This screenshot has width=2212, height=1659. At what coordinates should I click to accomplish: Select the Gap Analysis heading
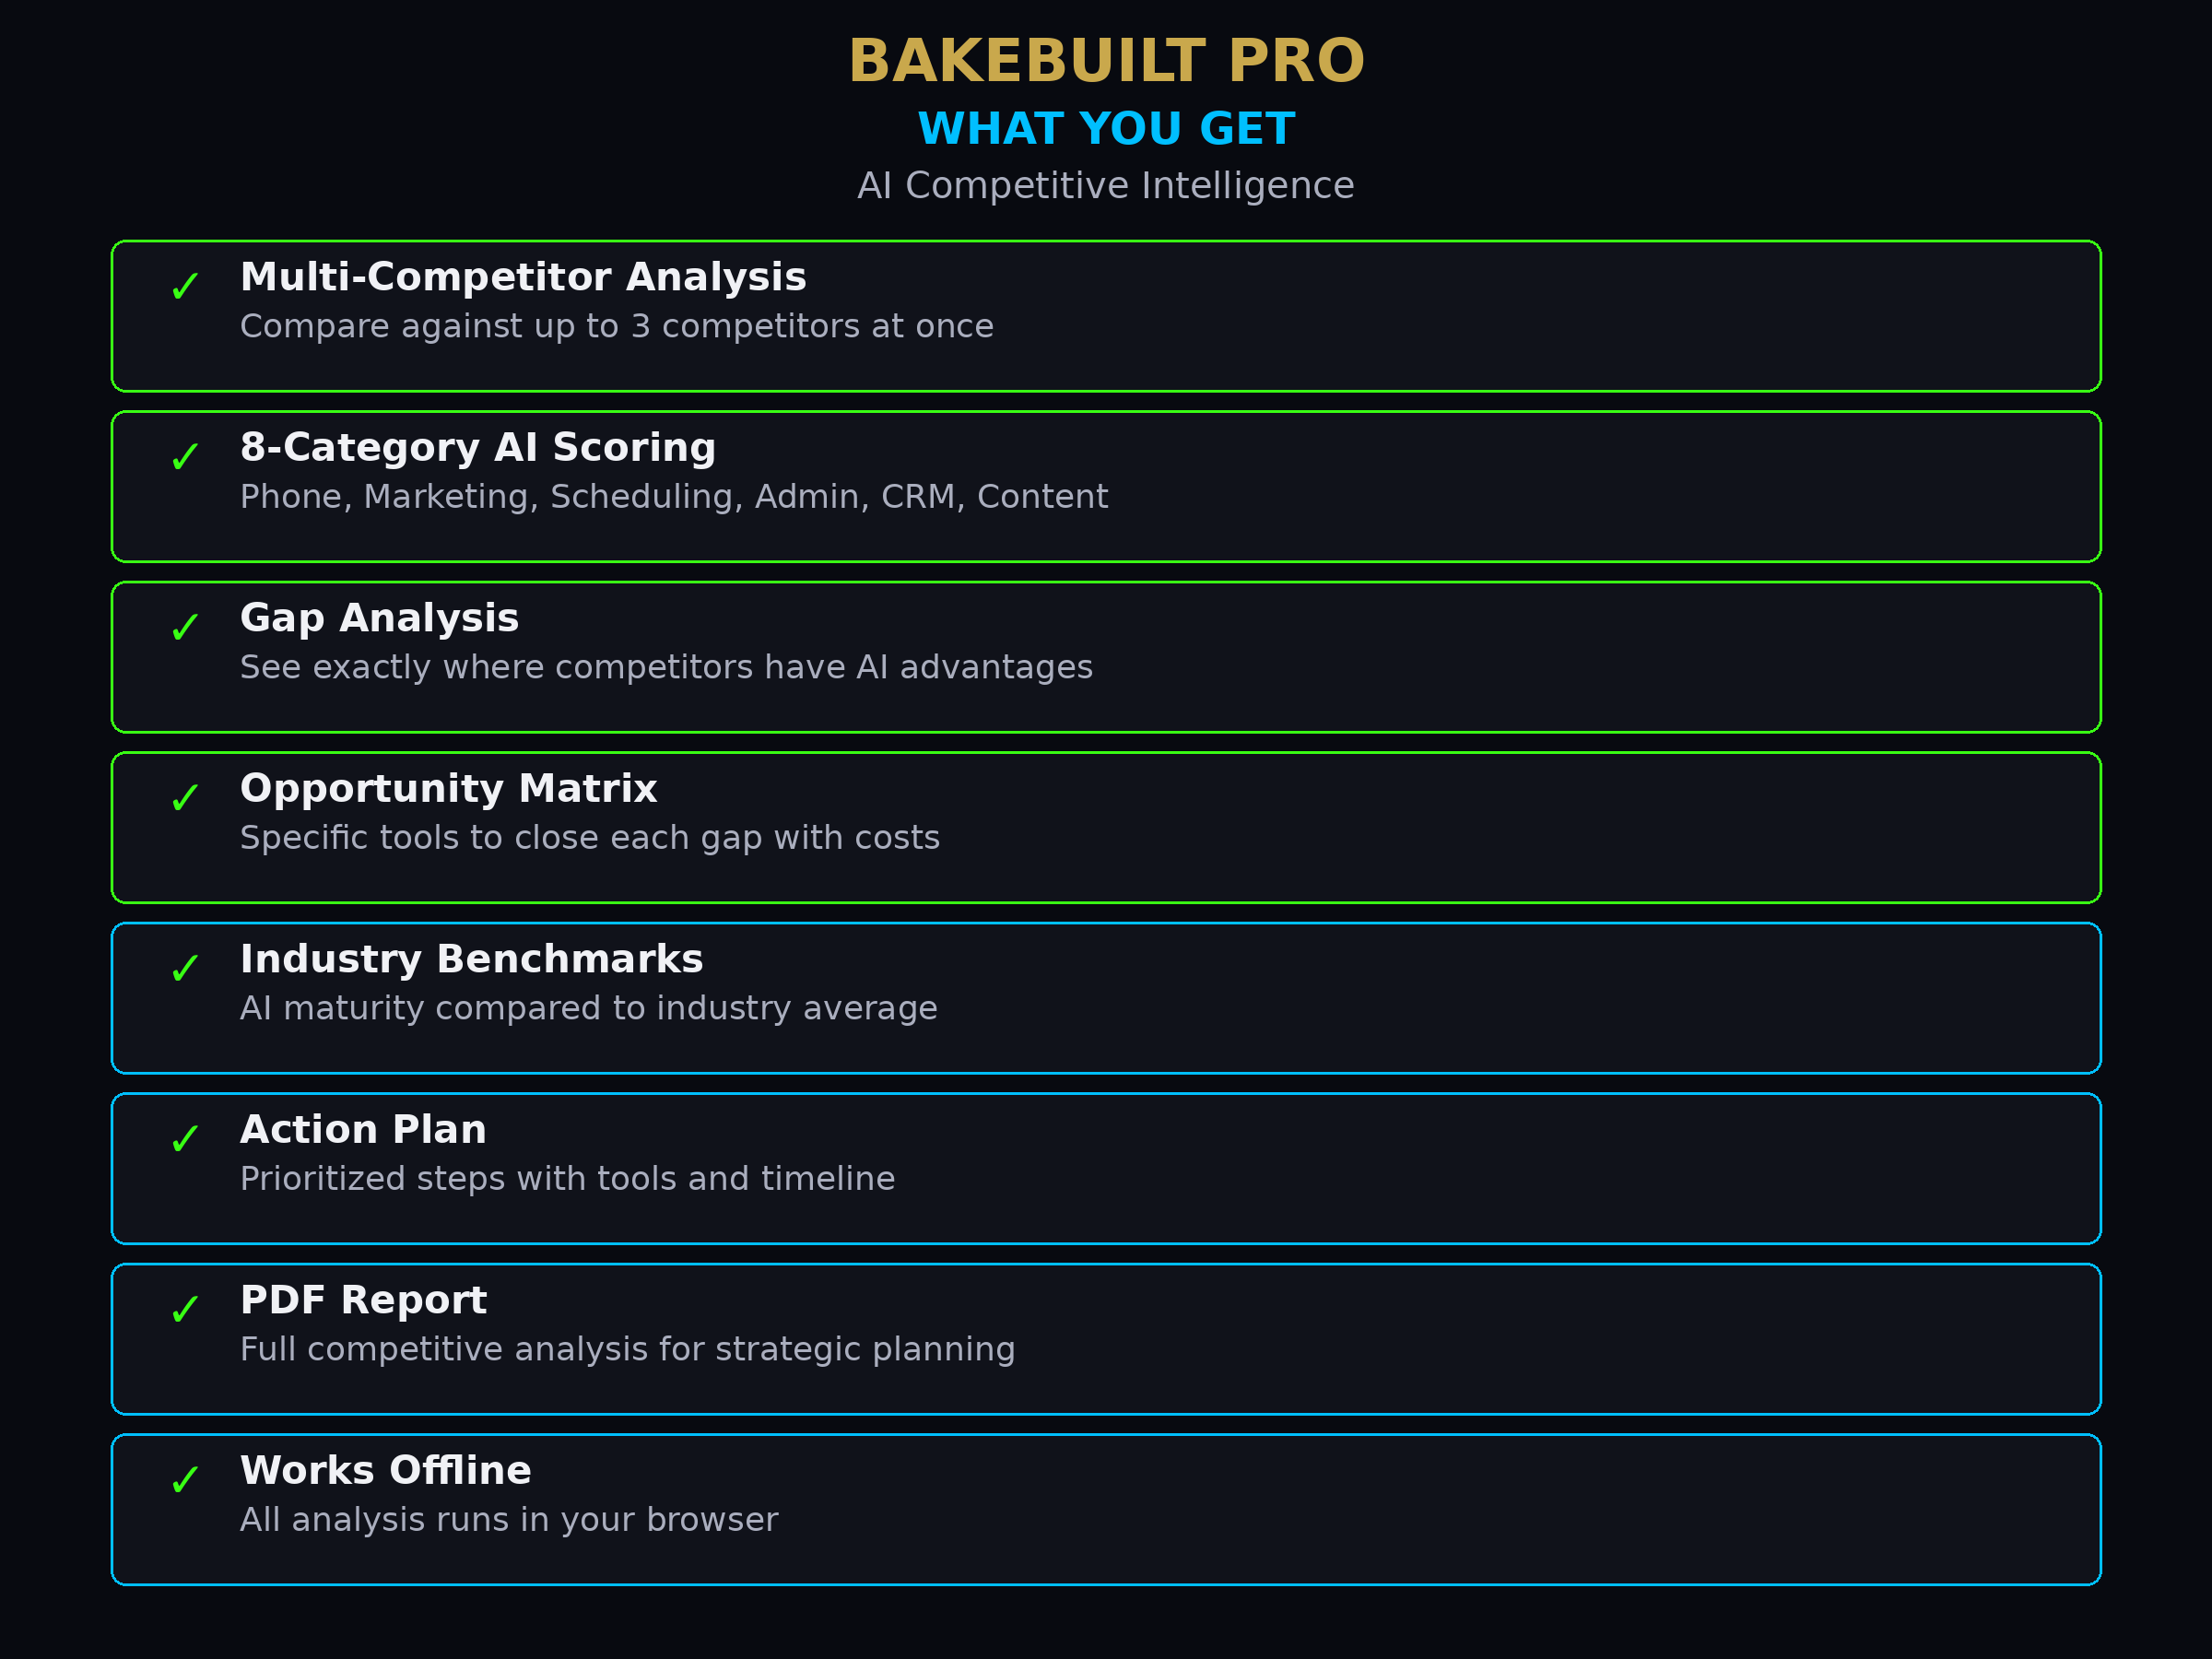click(x=379, y=619)
